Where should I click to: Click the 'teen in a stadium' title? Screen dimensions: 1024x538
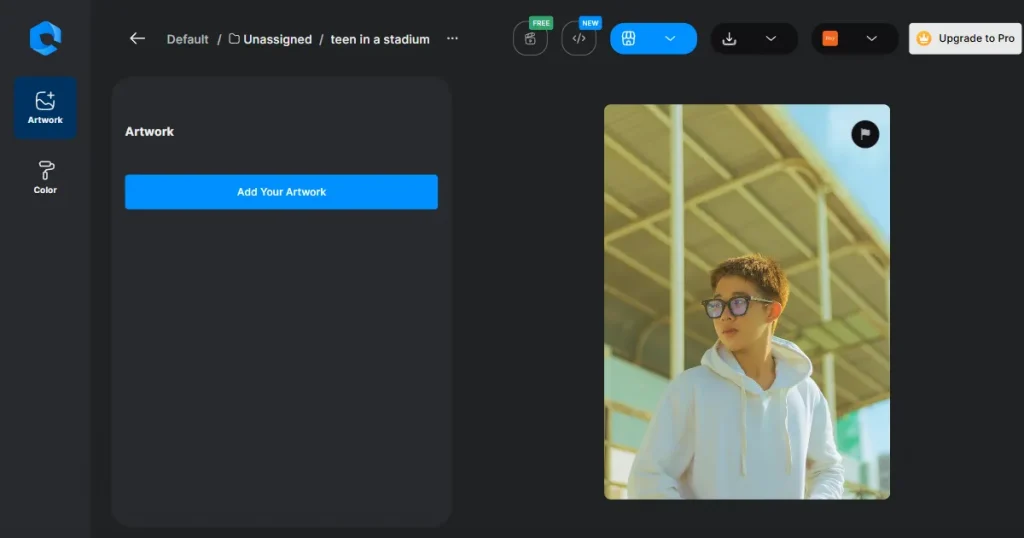pyautogui.click(x=380, y=39)
